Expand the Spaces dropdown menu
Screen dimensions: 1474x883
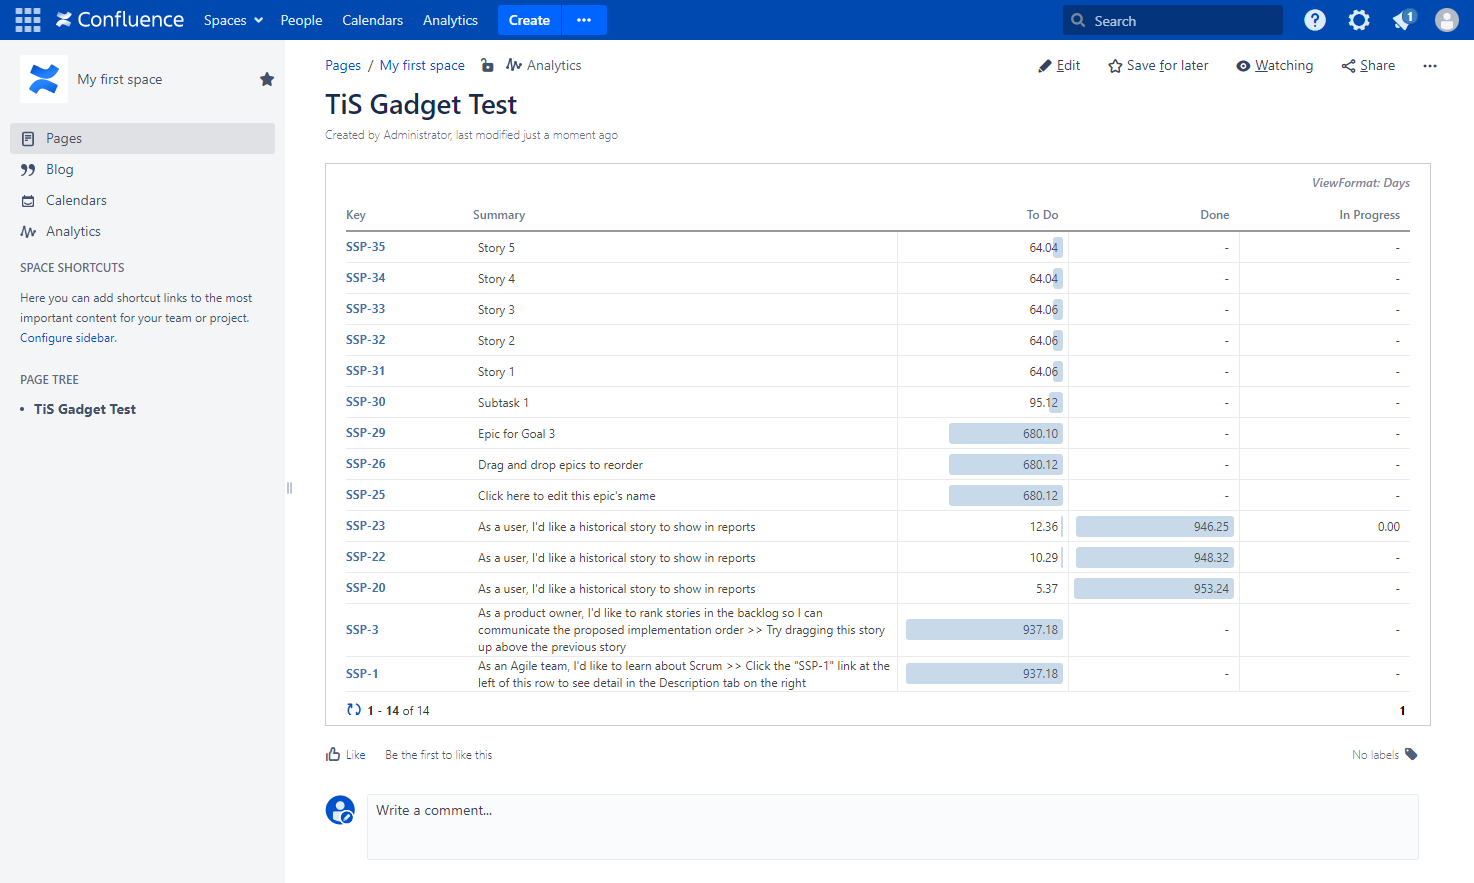point(233,20)
